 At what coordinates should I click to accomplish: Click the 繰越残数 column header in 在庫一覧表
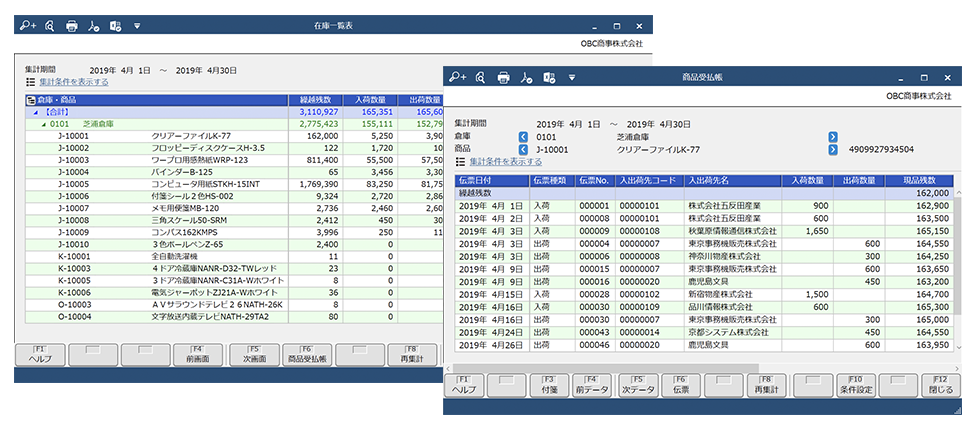[315, 100]
